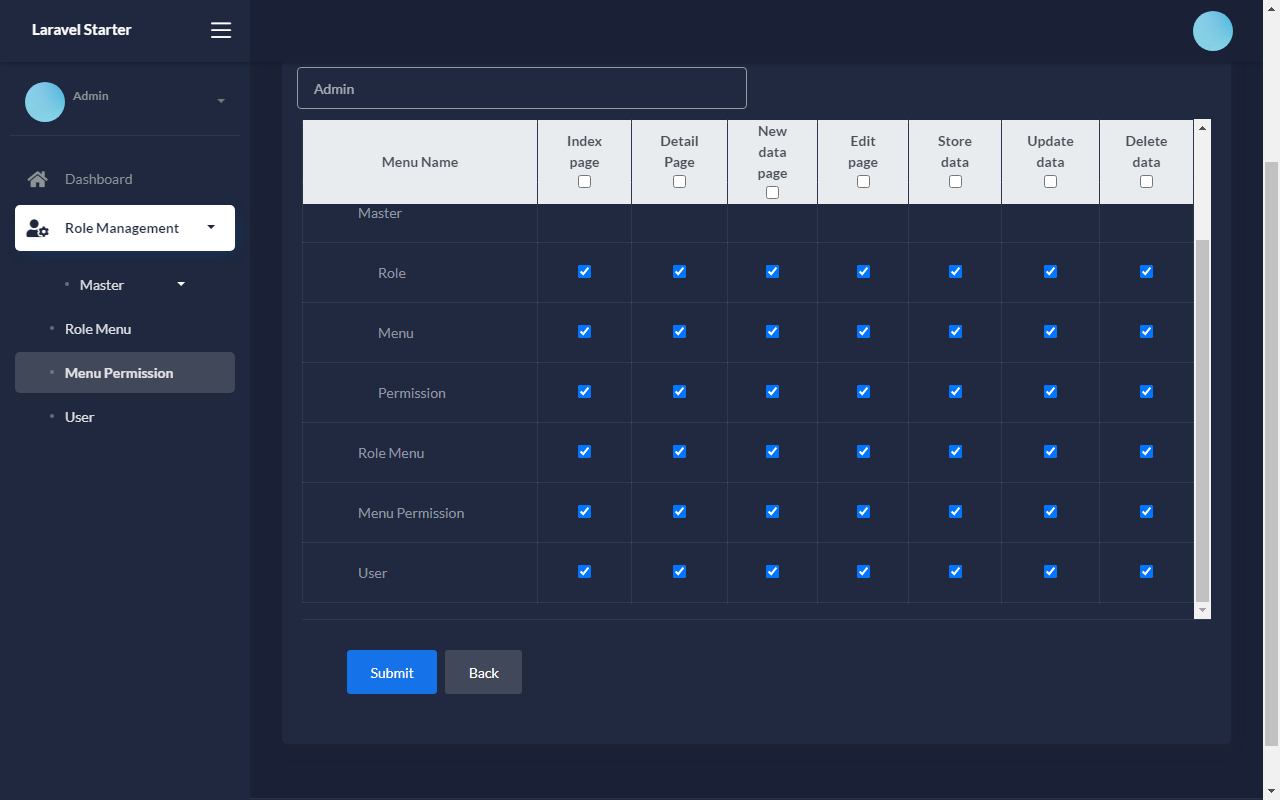
Task: Click the Role Menu row label in table
Action: pyautogui.click(x=391, y=453)
